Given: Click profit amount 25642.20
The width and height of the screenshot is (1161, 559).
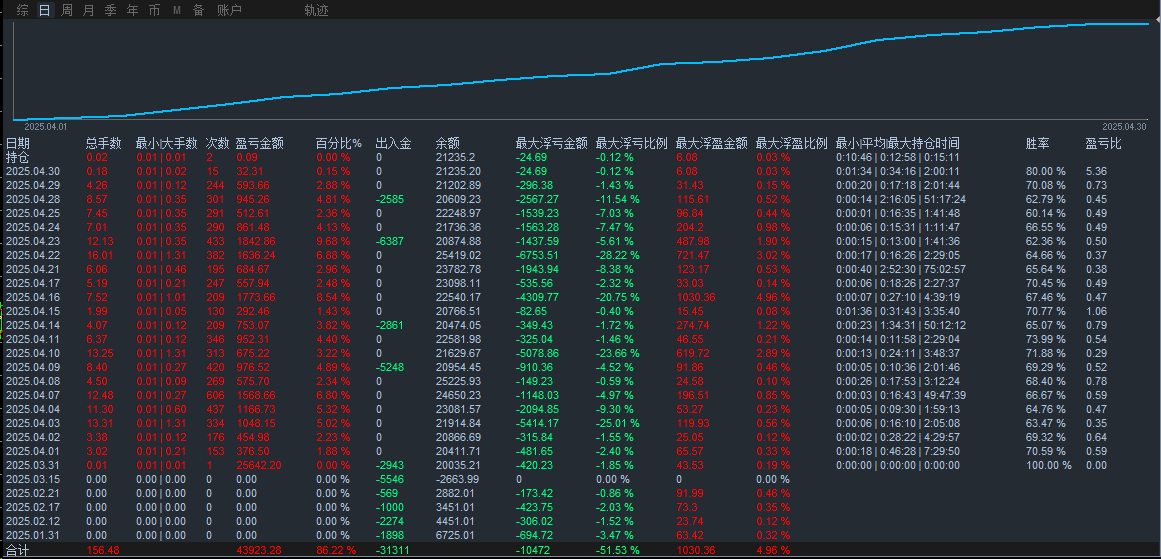Looking at the screenshot, I should click(x=259, y=465).
